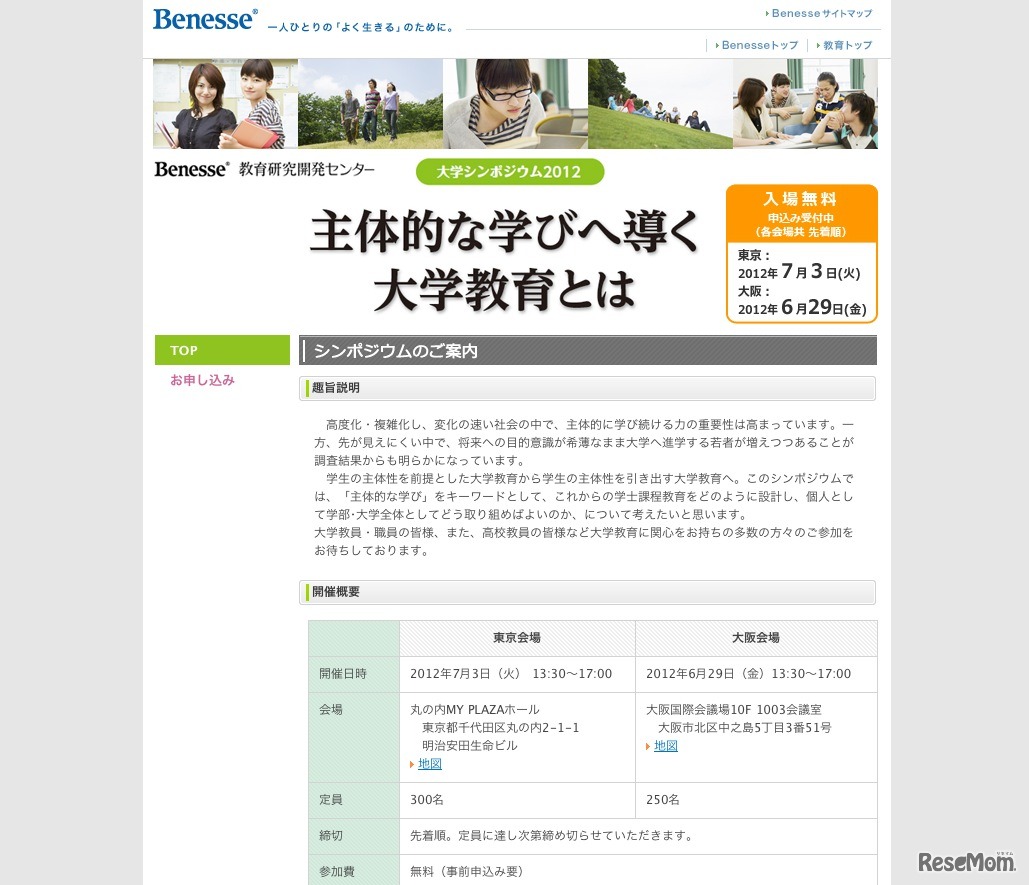Screen dimensions: 1029x885
Task: Click the 大学シンポジウム2012 green badge
Action: point(510,171)
